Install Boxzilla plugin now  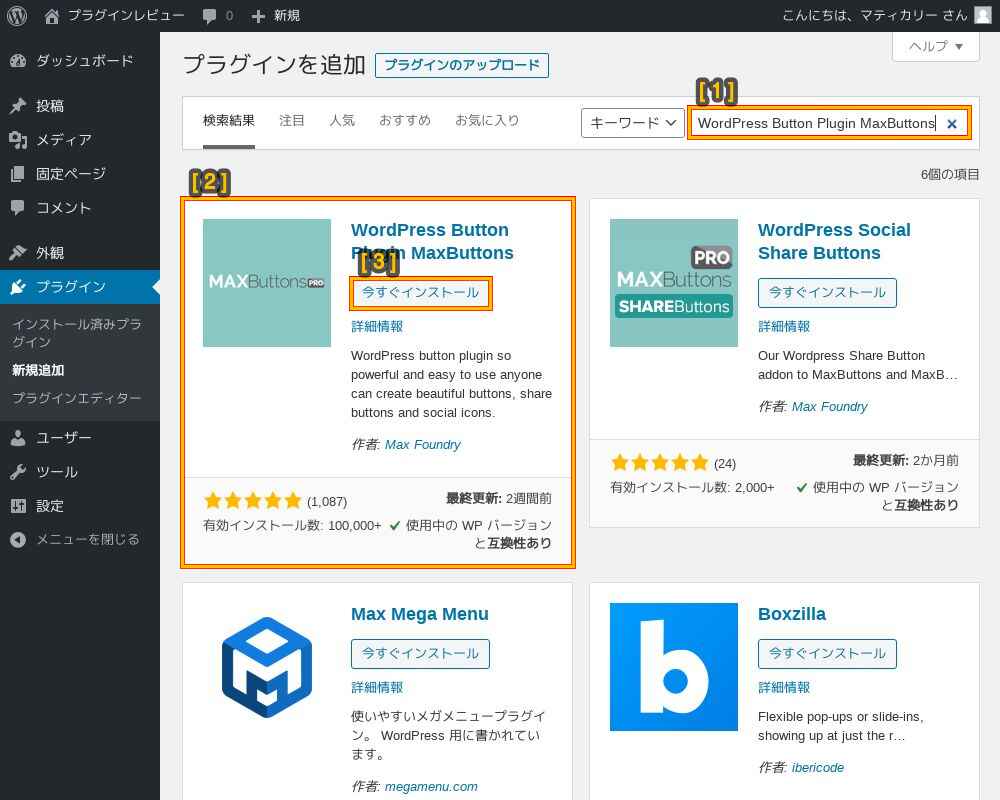click(x=827, y=654)
